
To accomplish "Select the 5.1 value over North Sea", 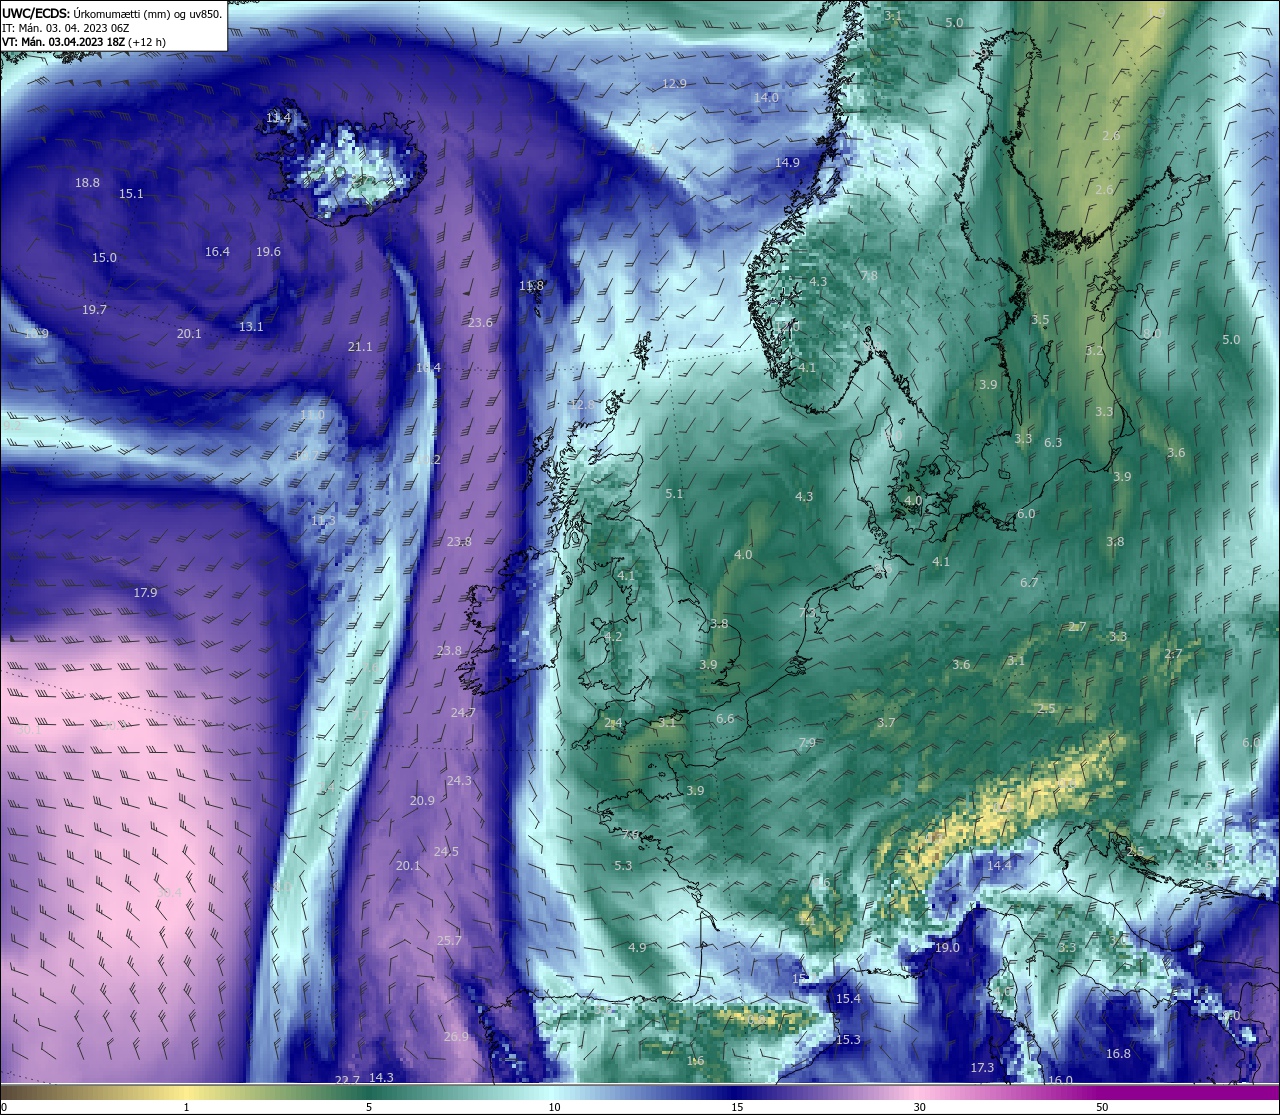I will click(674, 494).
